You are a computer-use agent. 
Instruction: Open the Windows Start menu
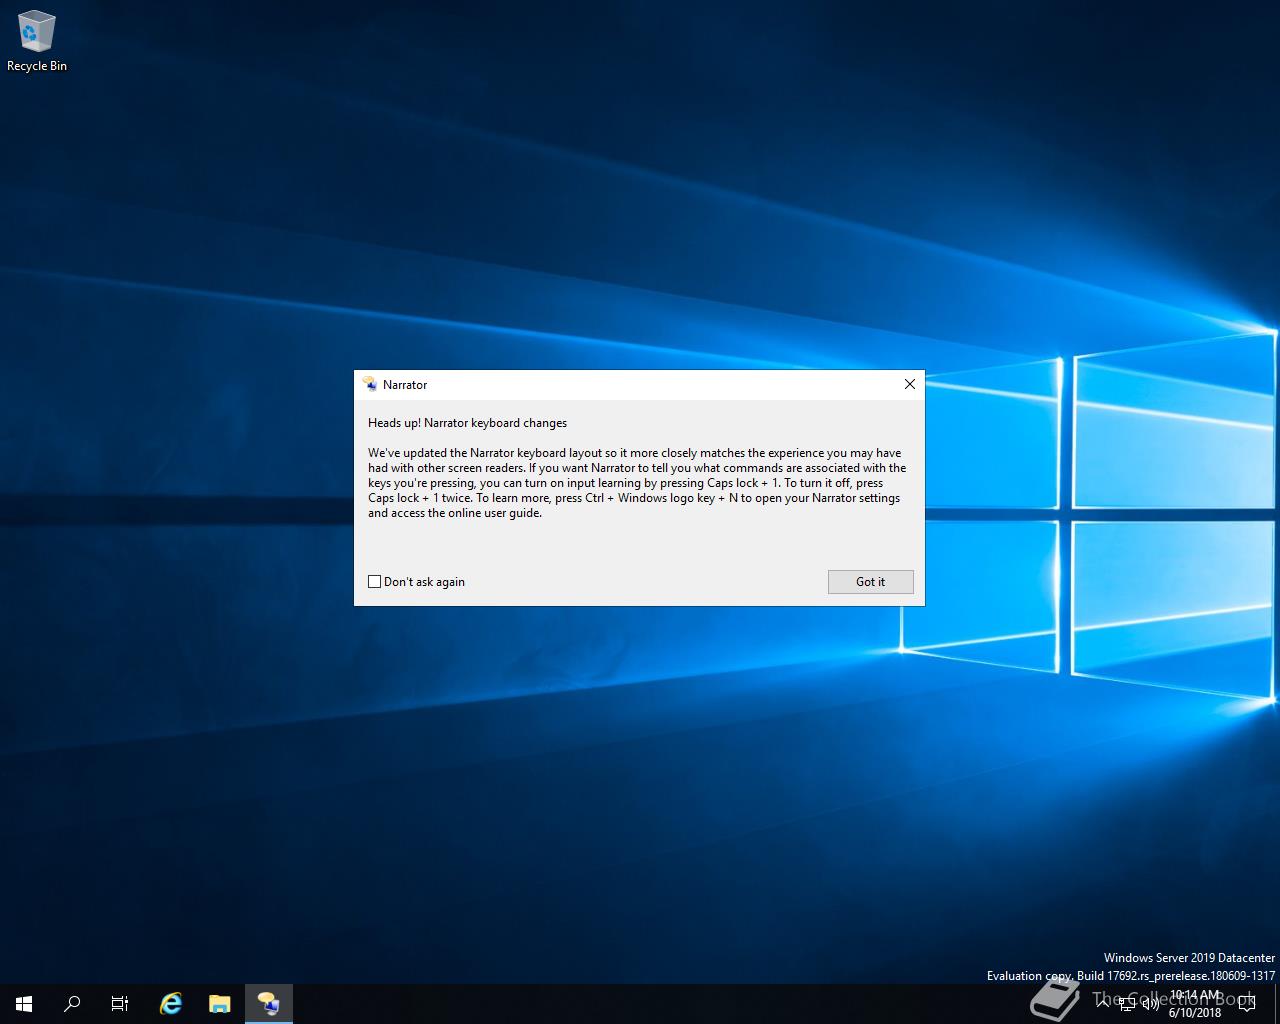coord(24,1004)
